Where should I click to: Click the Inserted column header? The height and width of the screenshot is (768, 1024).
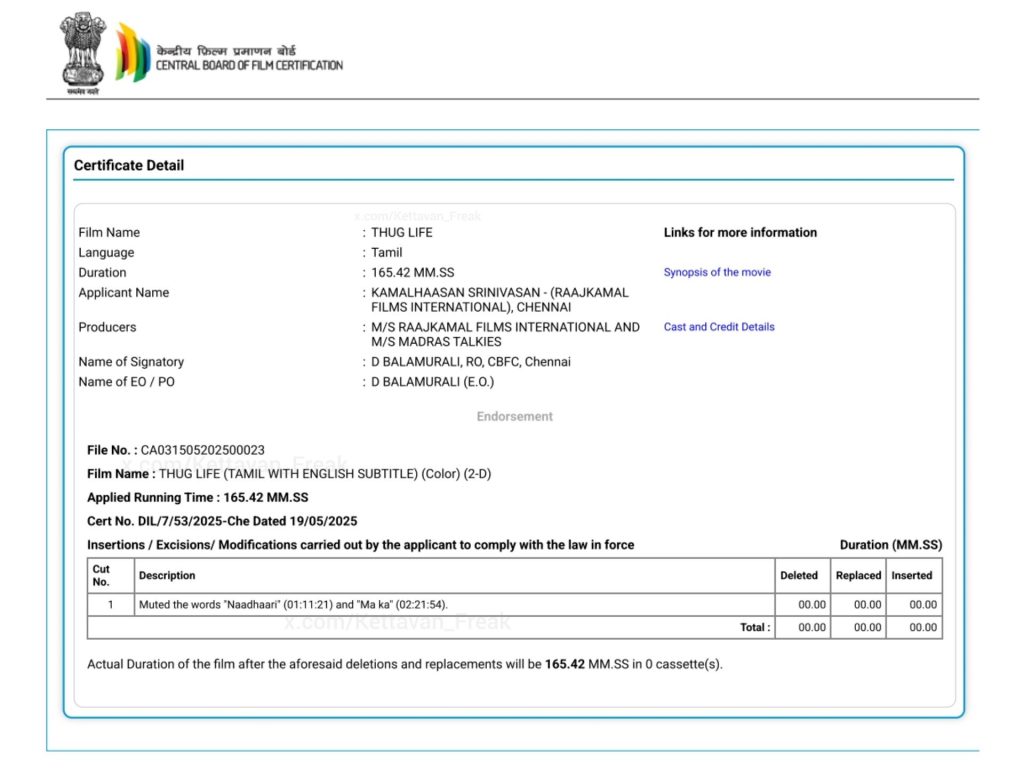911,575
